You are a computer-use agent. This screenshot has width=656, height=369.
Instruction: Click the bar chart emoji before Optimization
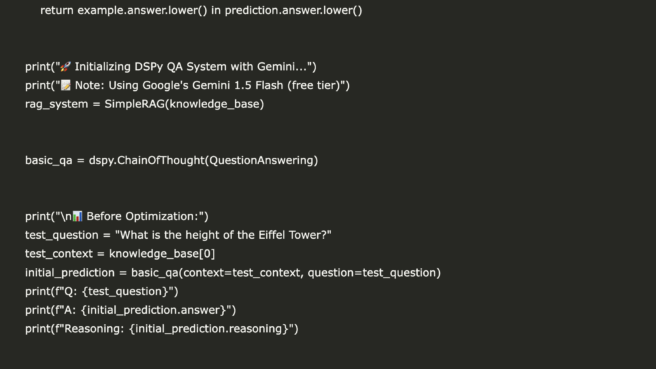tap(77, 216)
